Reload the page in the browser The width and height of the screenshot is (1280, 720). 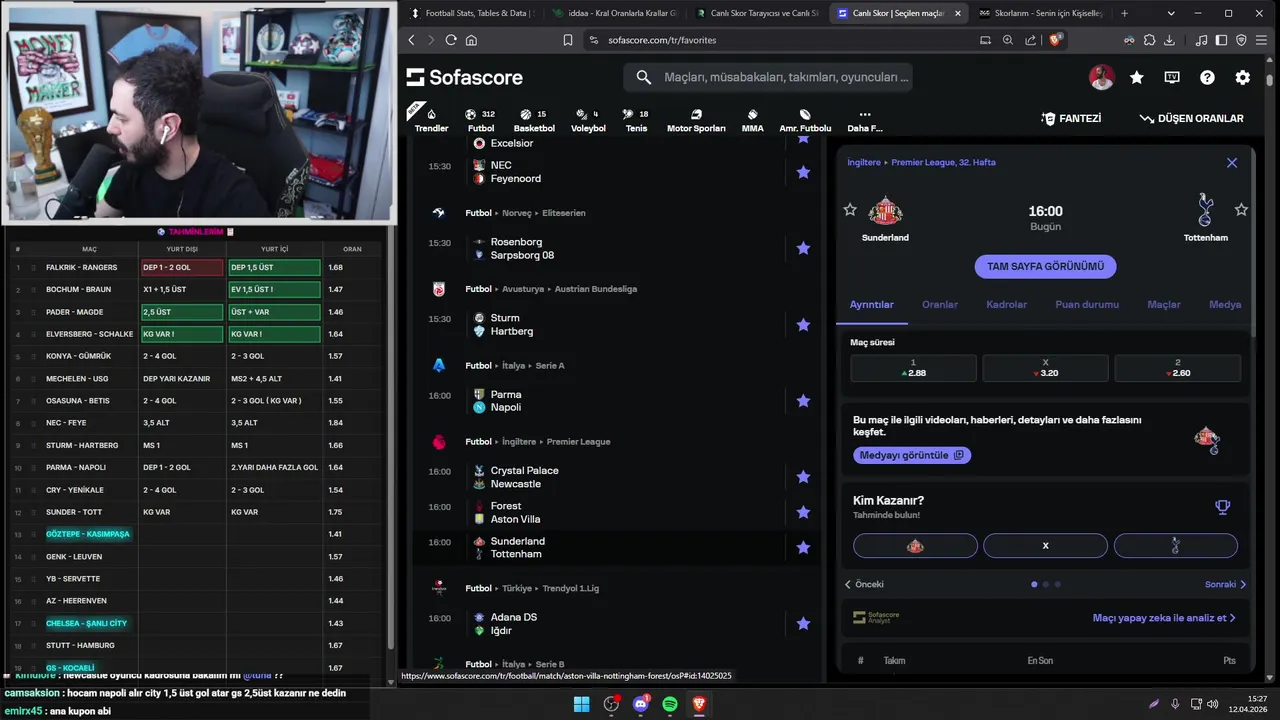click(451, 40)
